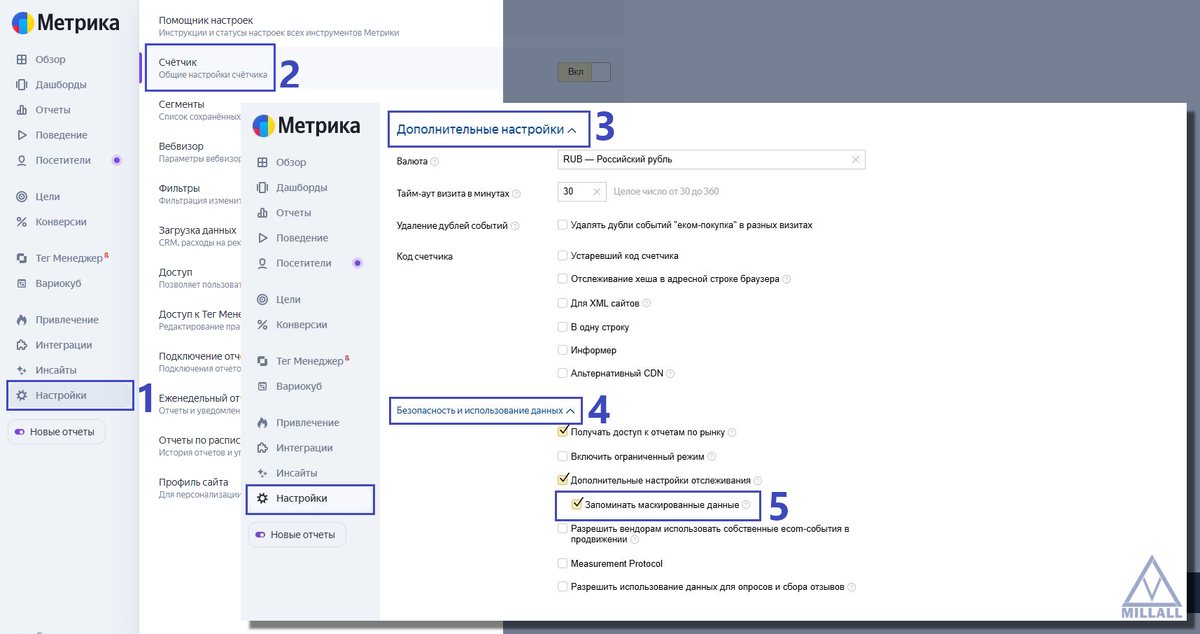Open help icon beside Удаление дублей событий

pos(515,225)
